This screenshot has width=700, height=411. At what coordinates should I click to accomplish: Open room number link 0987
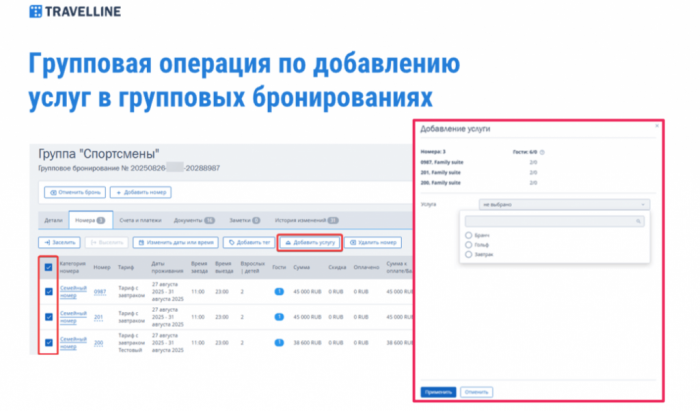pos(100,292)
